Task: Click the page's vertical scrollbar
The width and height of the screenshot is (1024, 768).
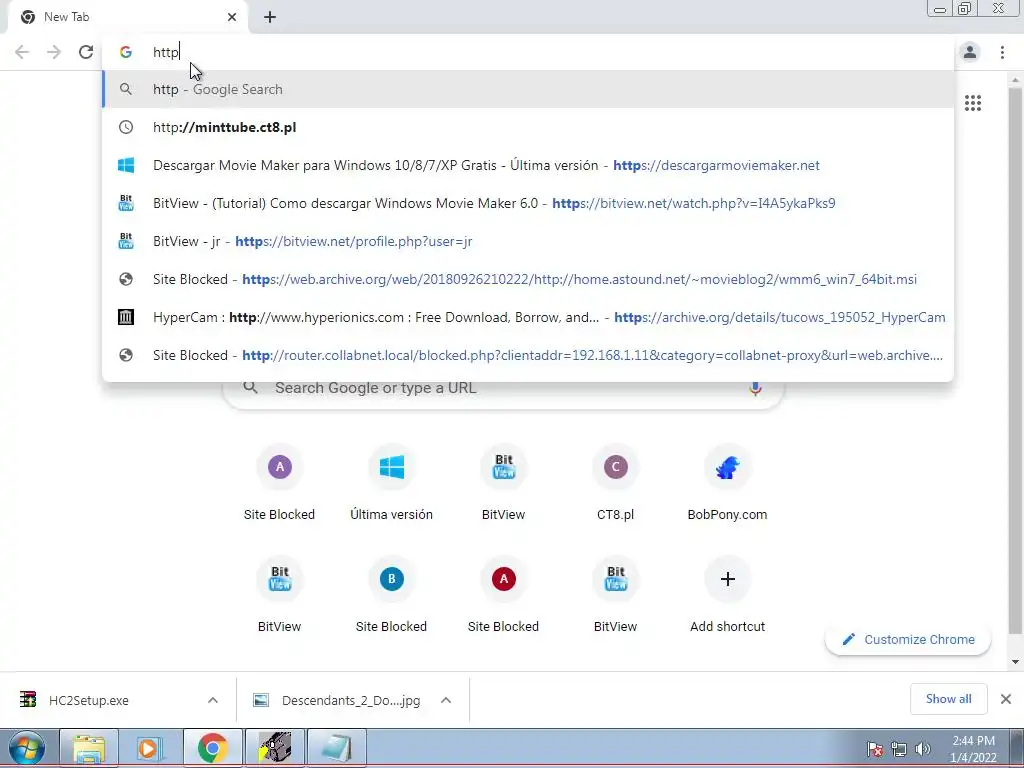Action: click(x=1015, y=359)
